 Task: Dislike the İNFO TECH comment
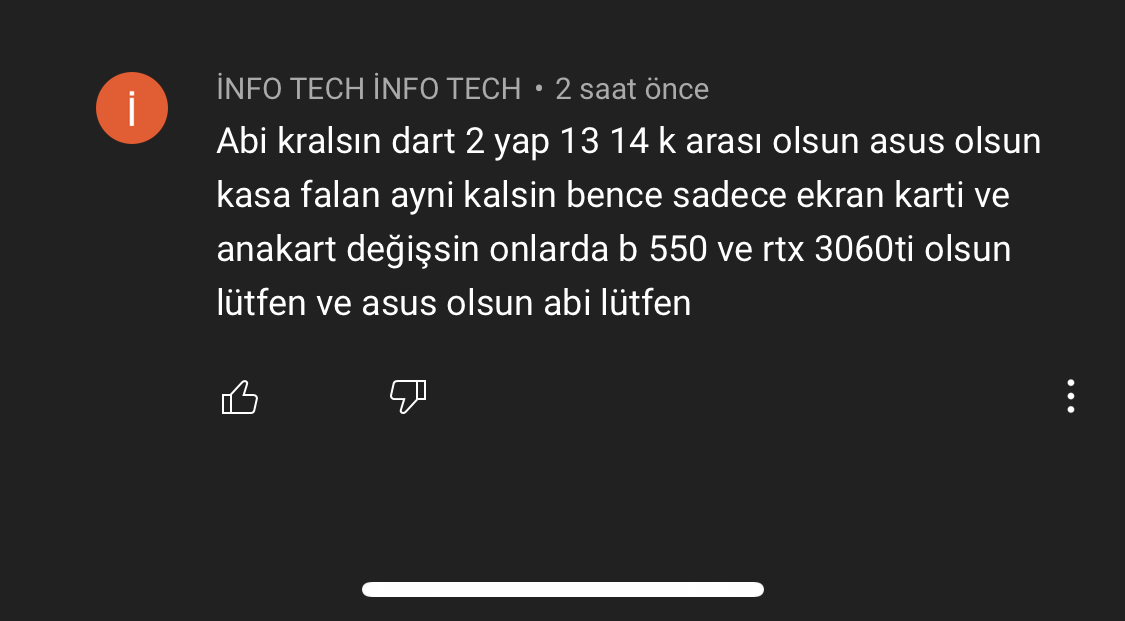point(407,397)
